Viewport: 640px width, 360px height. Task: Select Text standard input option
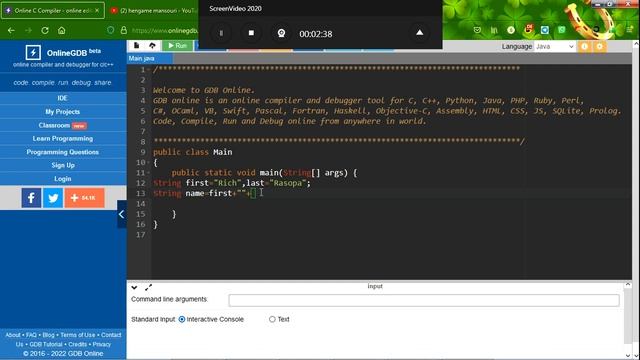[272, 319]
